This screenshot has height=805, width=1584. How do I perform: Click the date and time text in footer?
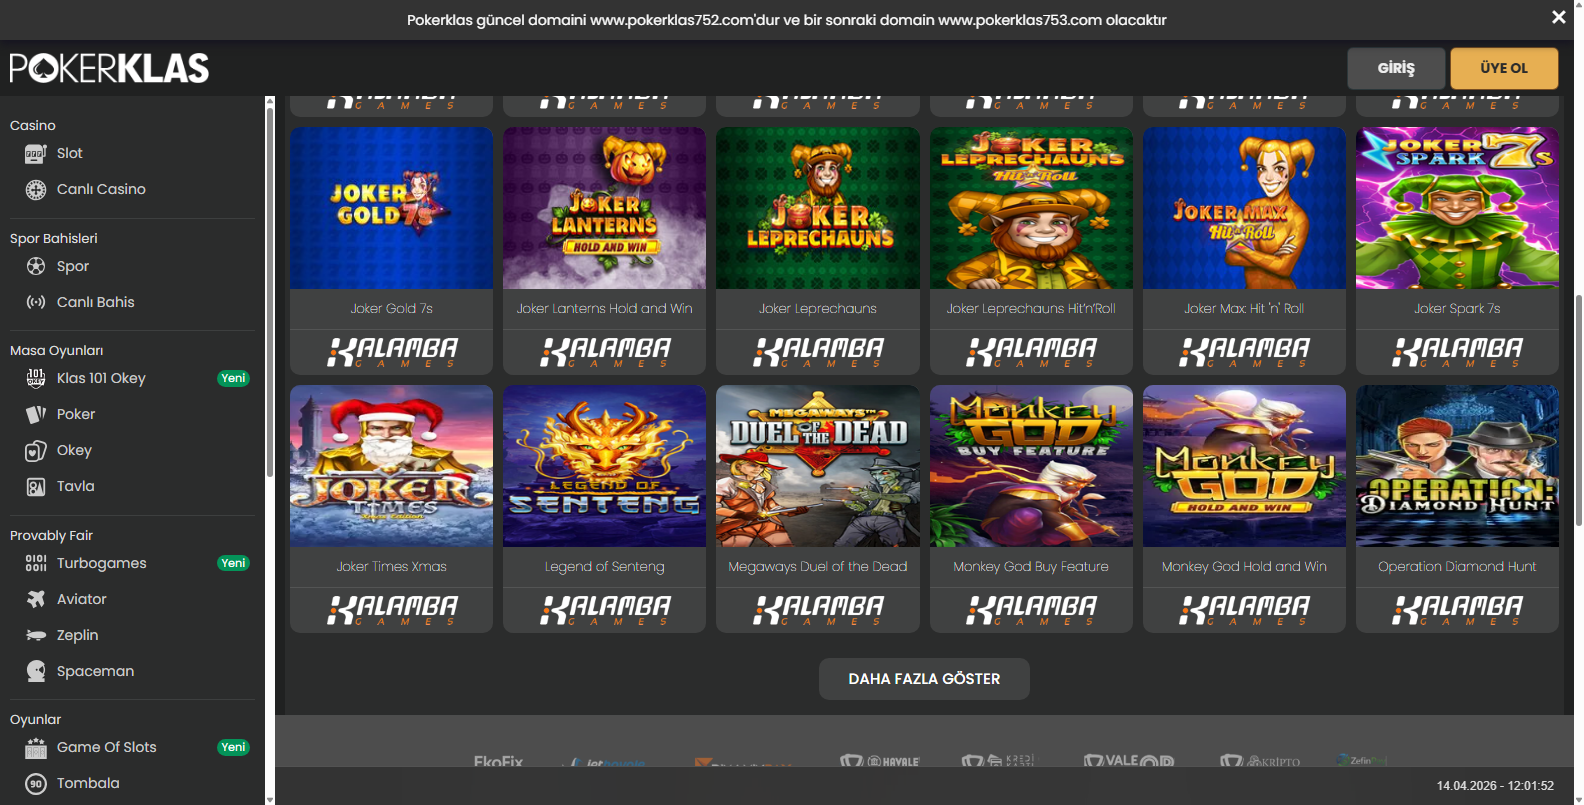[x=1495, y=786]
